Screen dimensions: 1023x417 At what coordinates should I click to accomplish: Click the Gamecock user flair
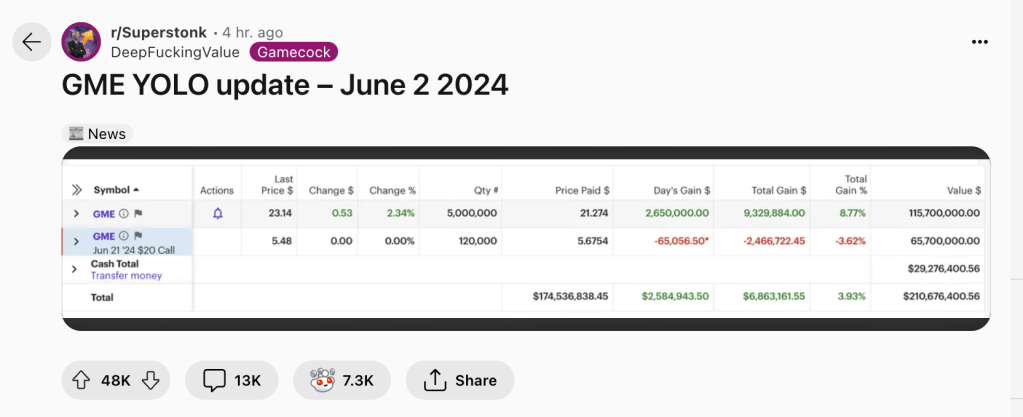click(x=294, y=52)
